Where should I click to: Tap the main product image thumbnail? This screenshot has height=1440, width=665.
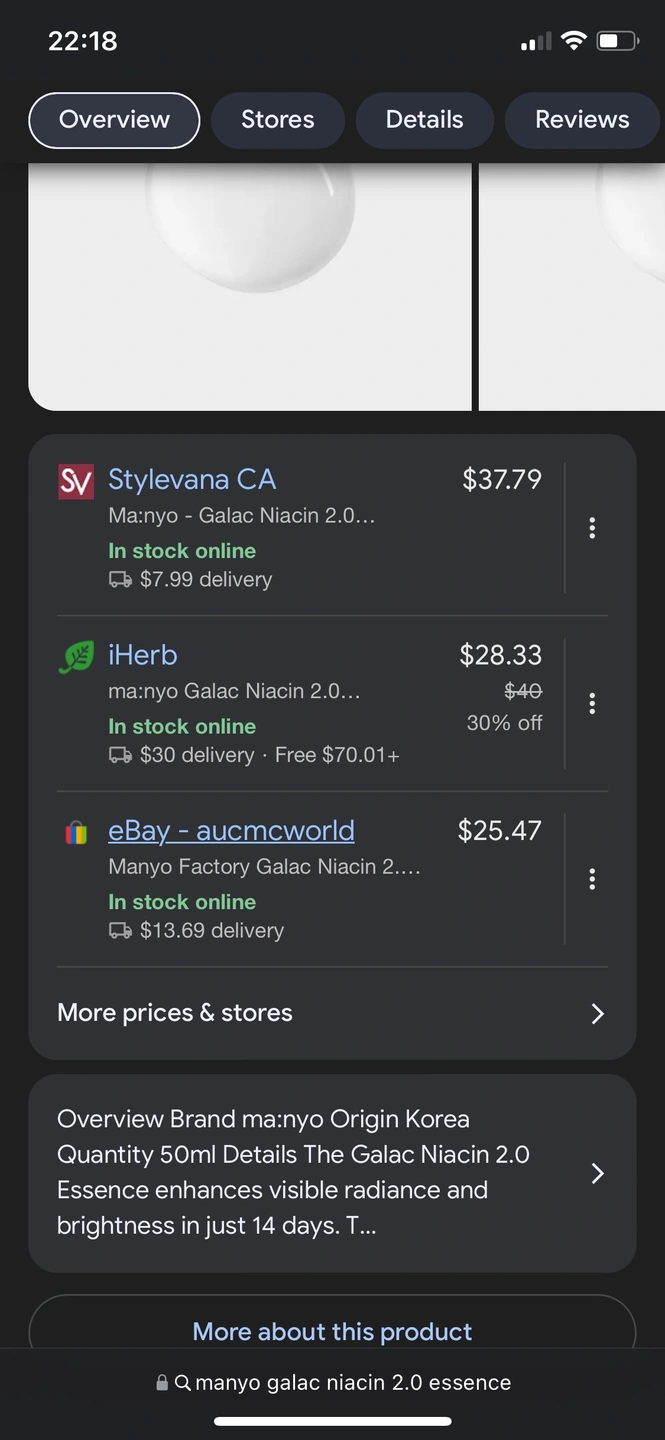click(250, 287)
